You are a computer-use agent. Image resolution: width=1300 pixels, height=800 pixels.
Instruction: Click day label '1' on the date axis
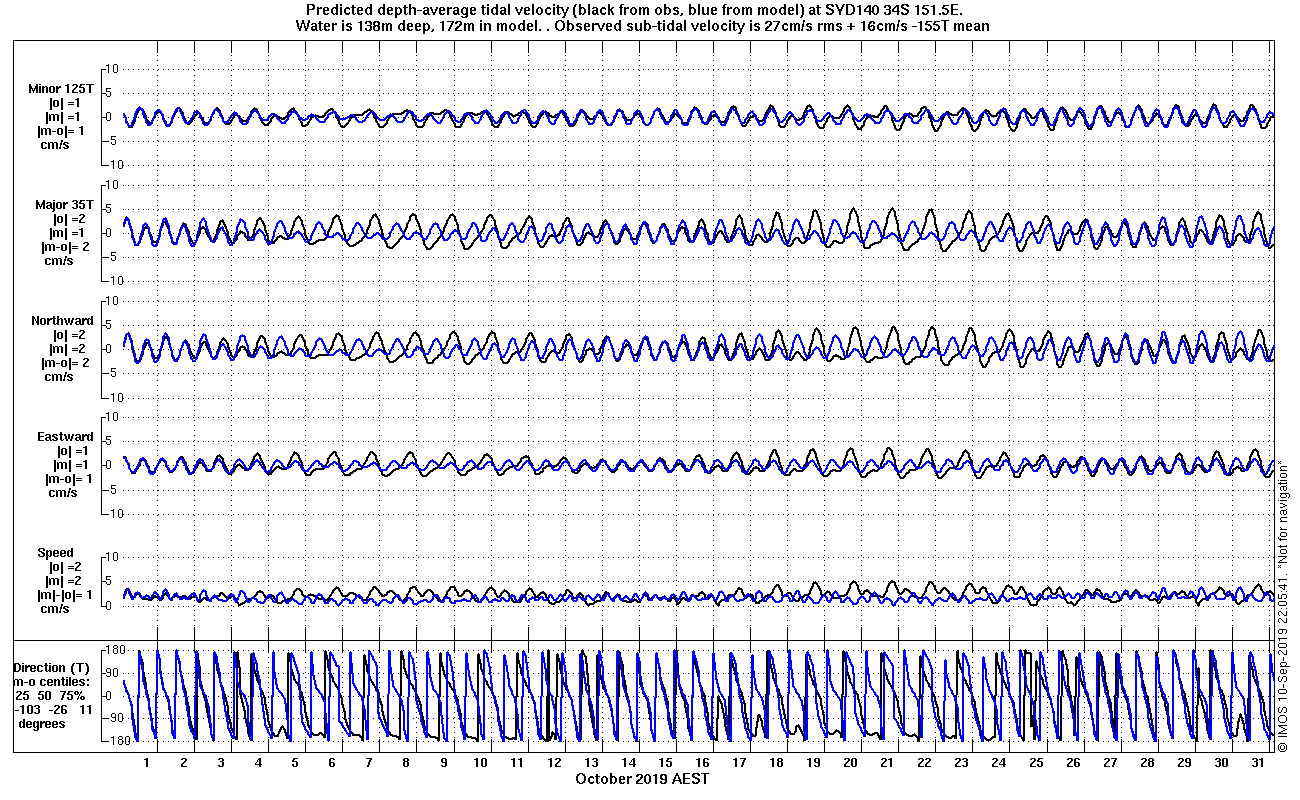tap(146, 762)
